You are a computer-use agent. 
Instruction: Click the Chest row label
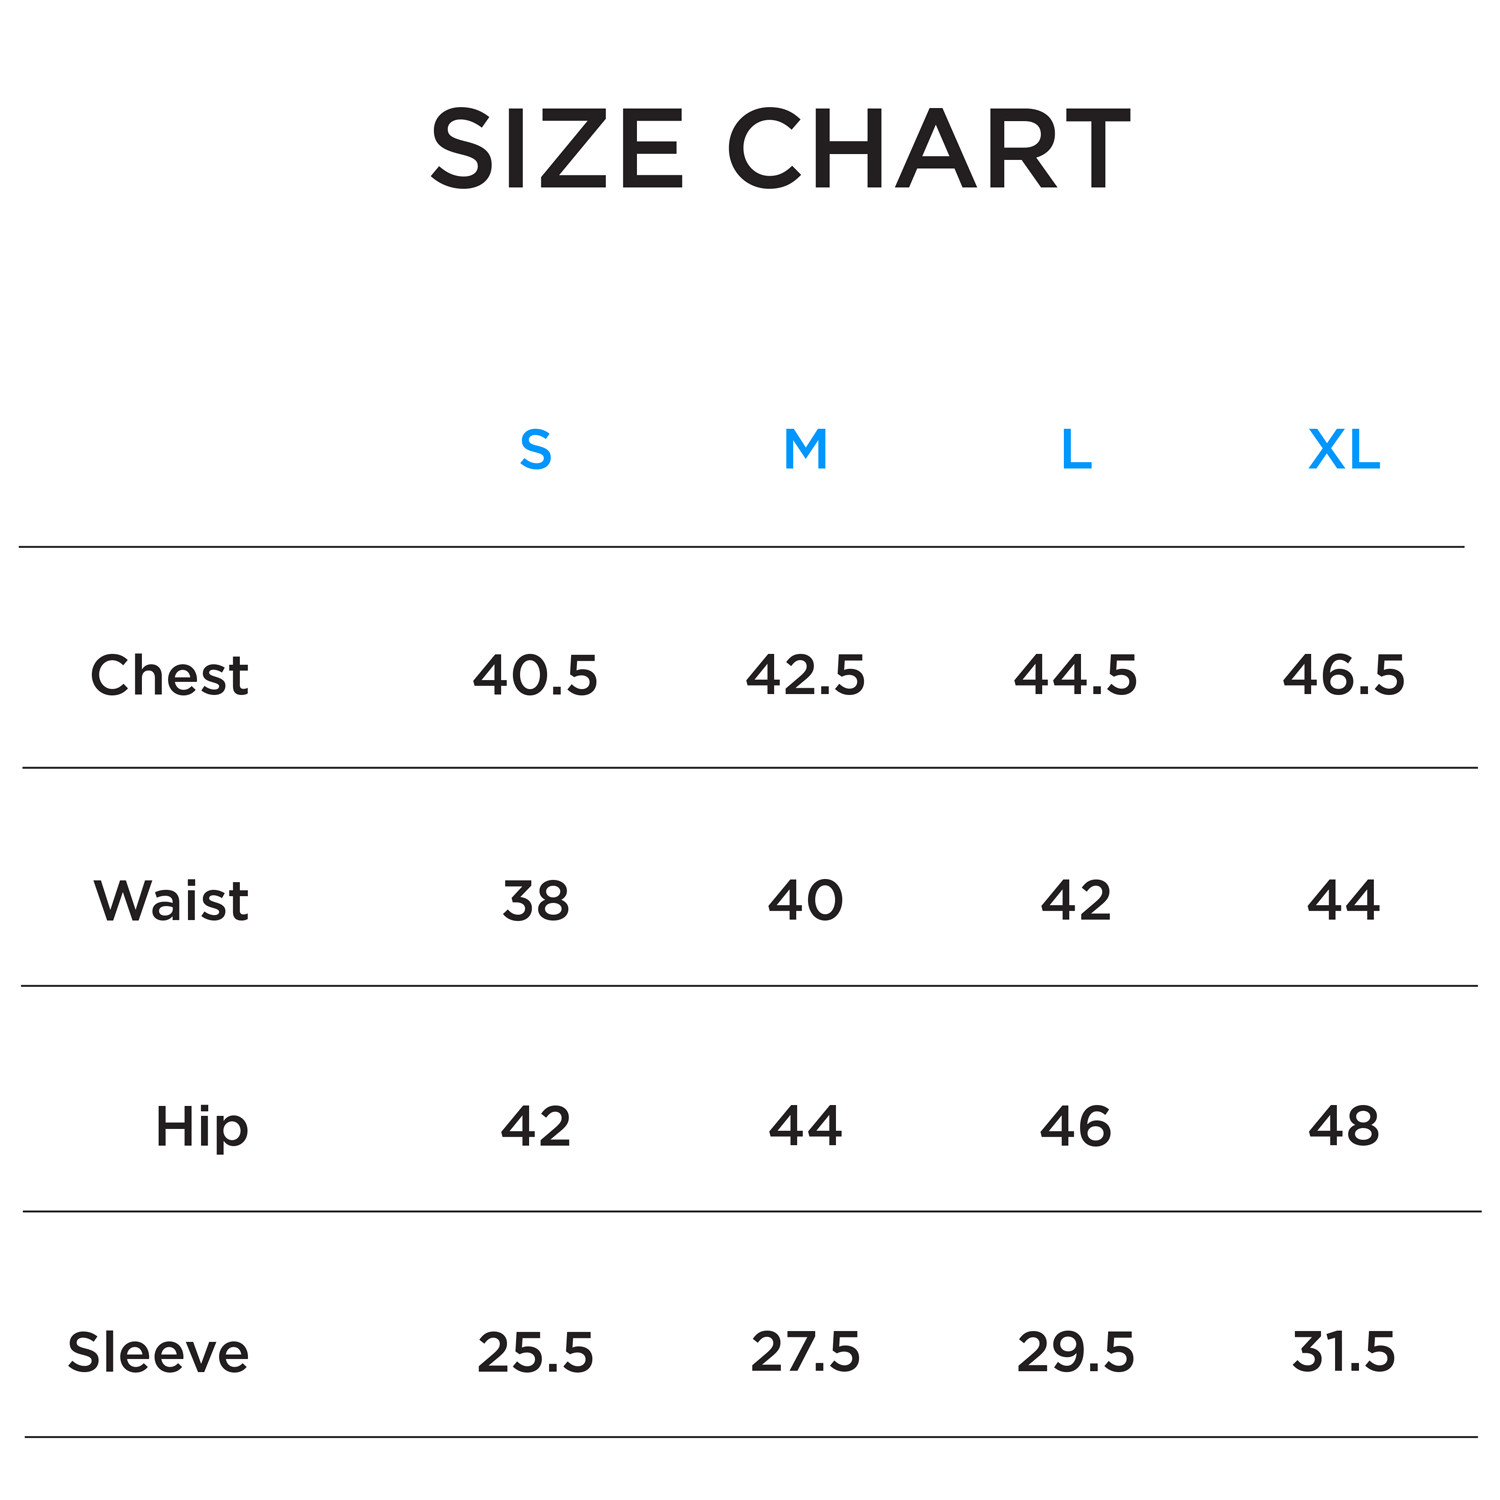[169, 675]
